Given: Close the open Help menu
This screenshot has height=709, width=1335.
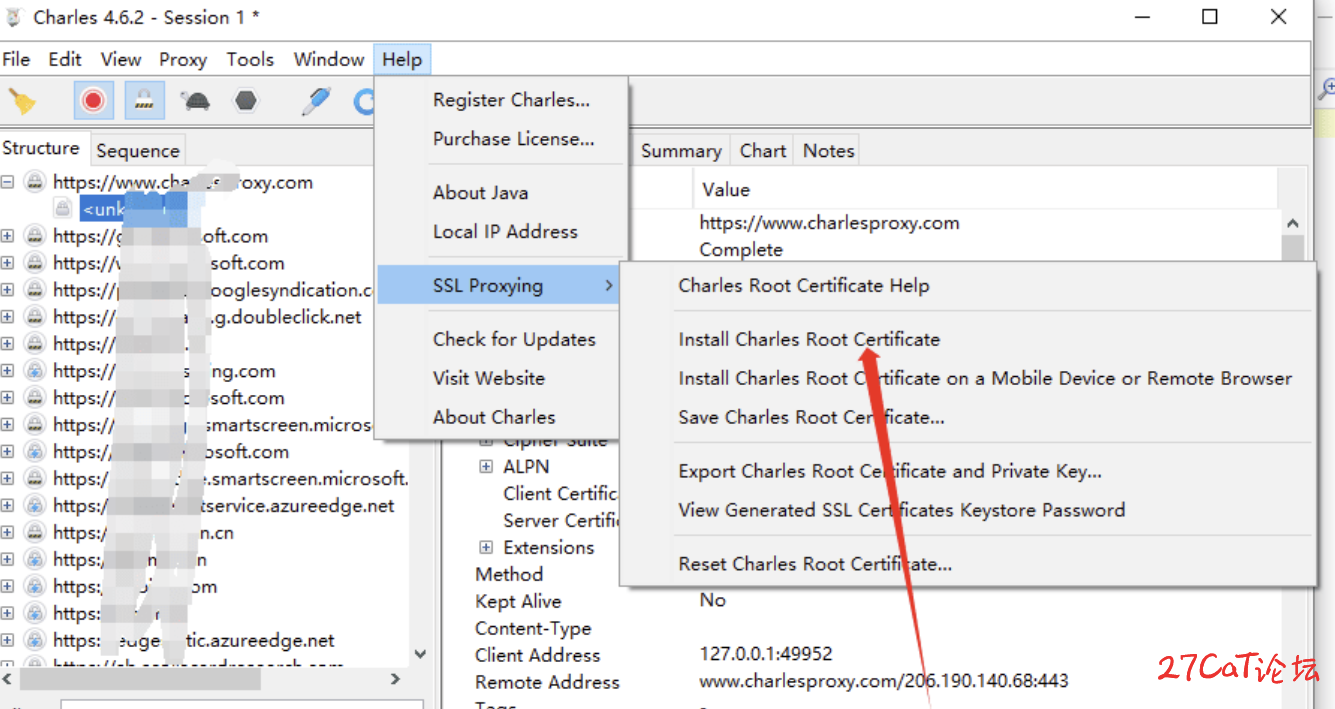Looking at the screenshot, I should [x=402, y=60].
